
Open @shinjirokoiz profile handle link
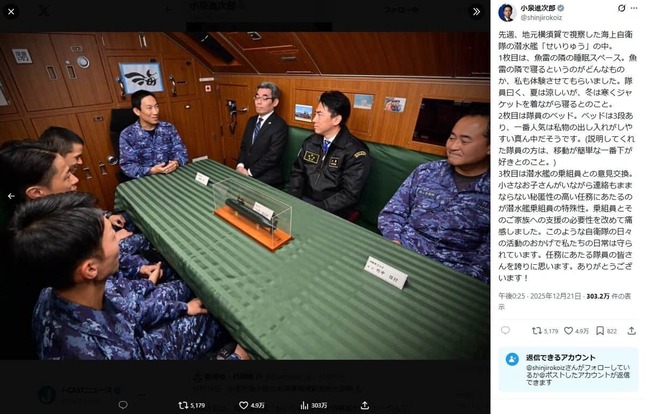[541, 18]
